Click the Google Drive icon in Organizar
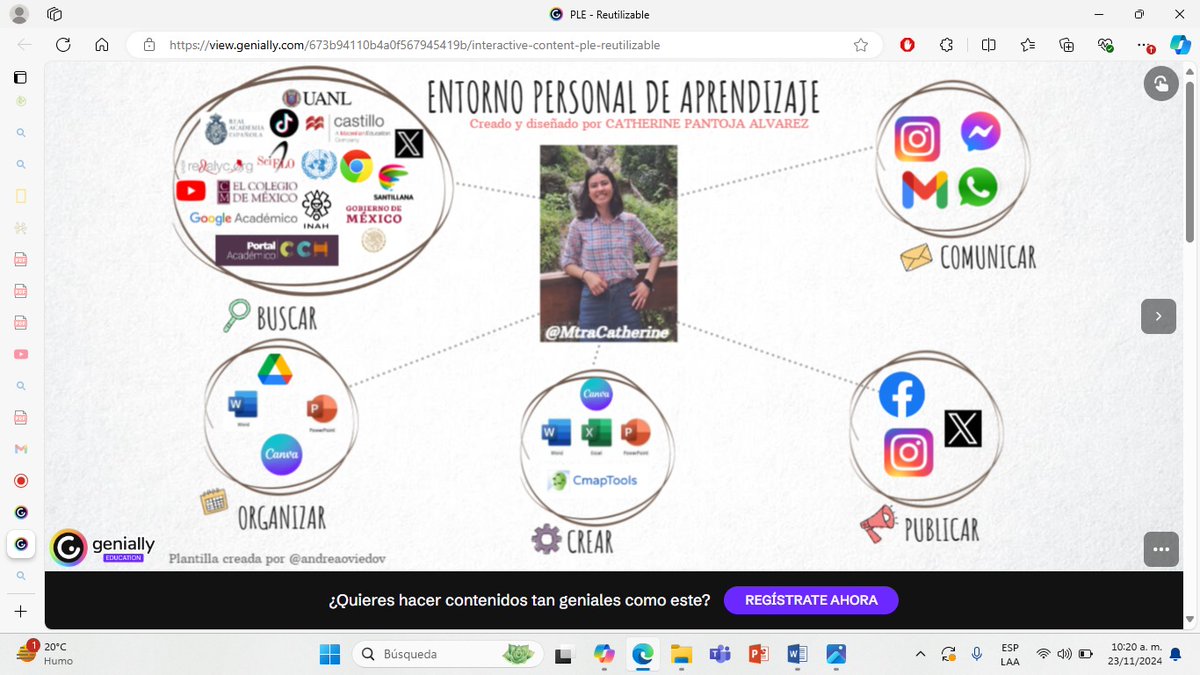 click(274, 370)
